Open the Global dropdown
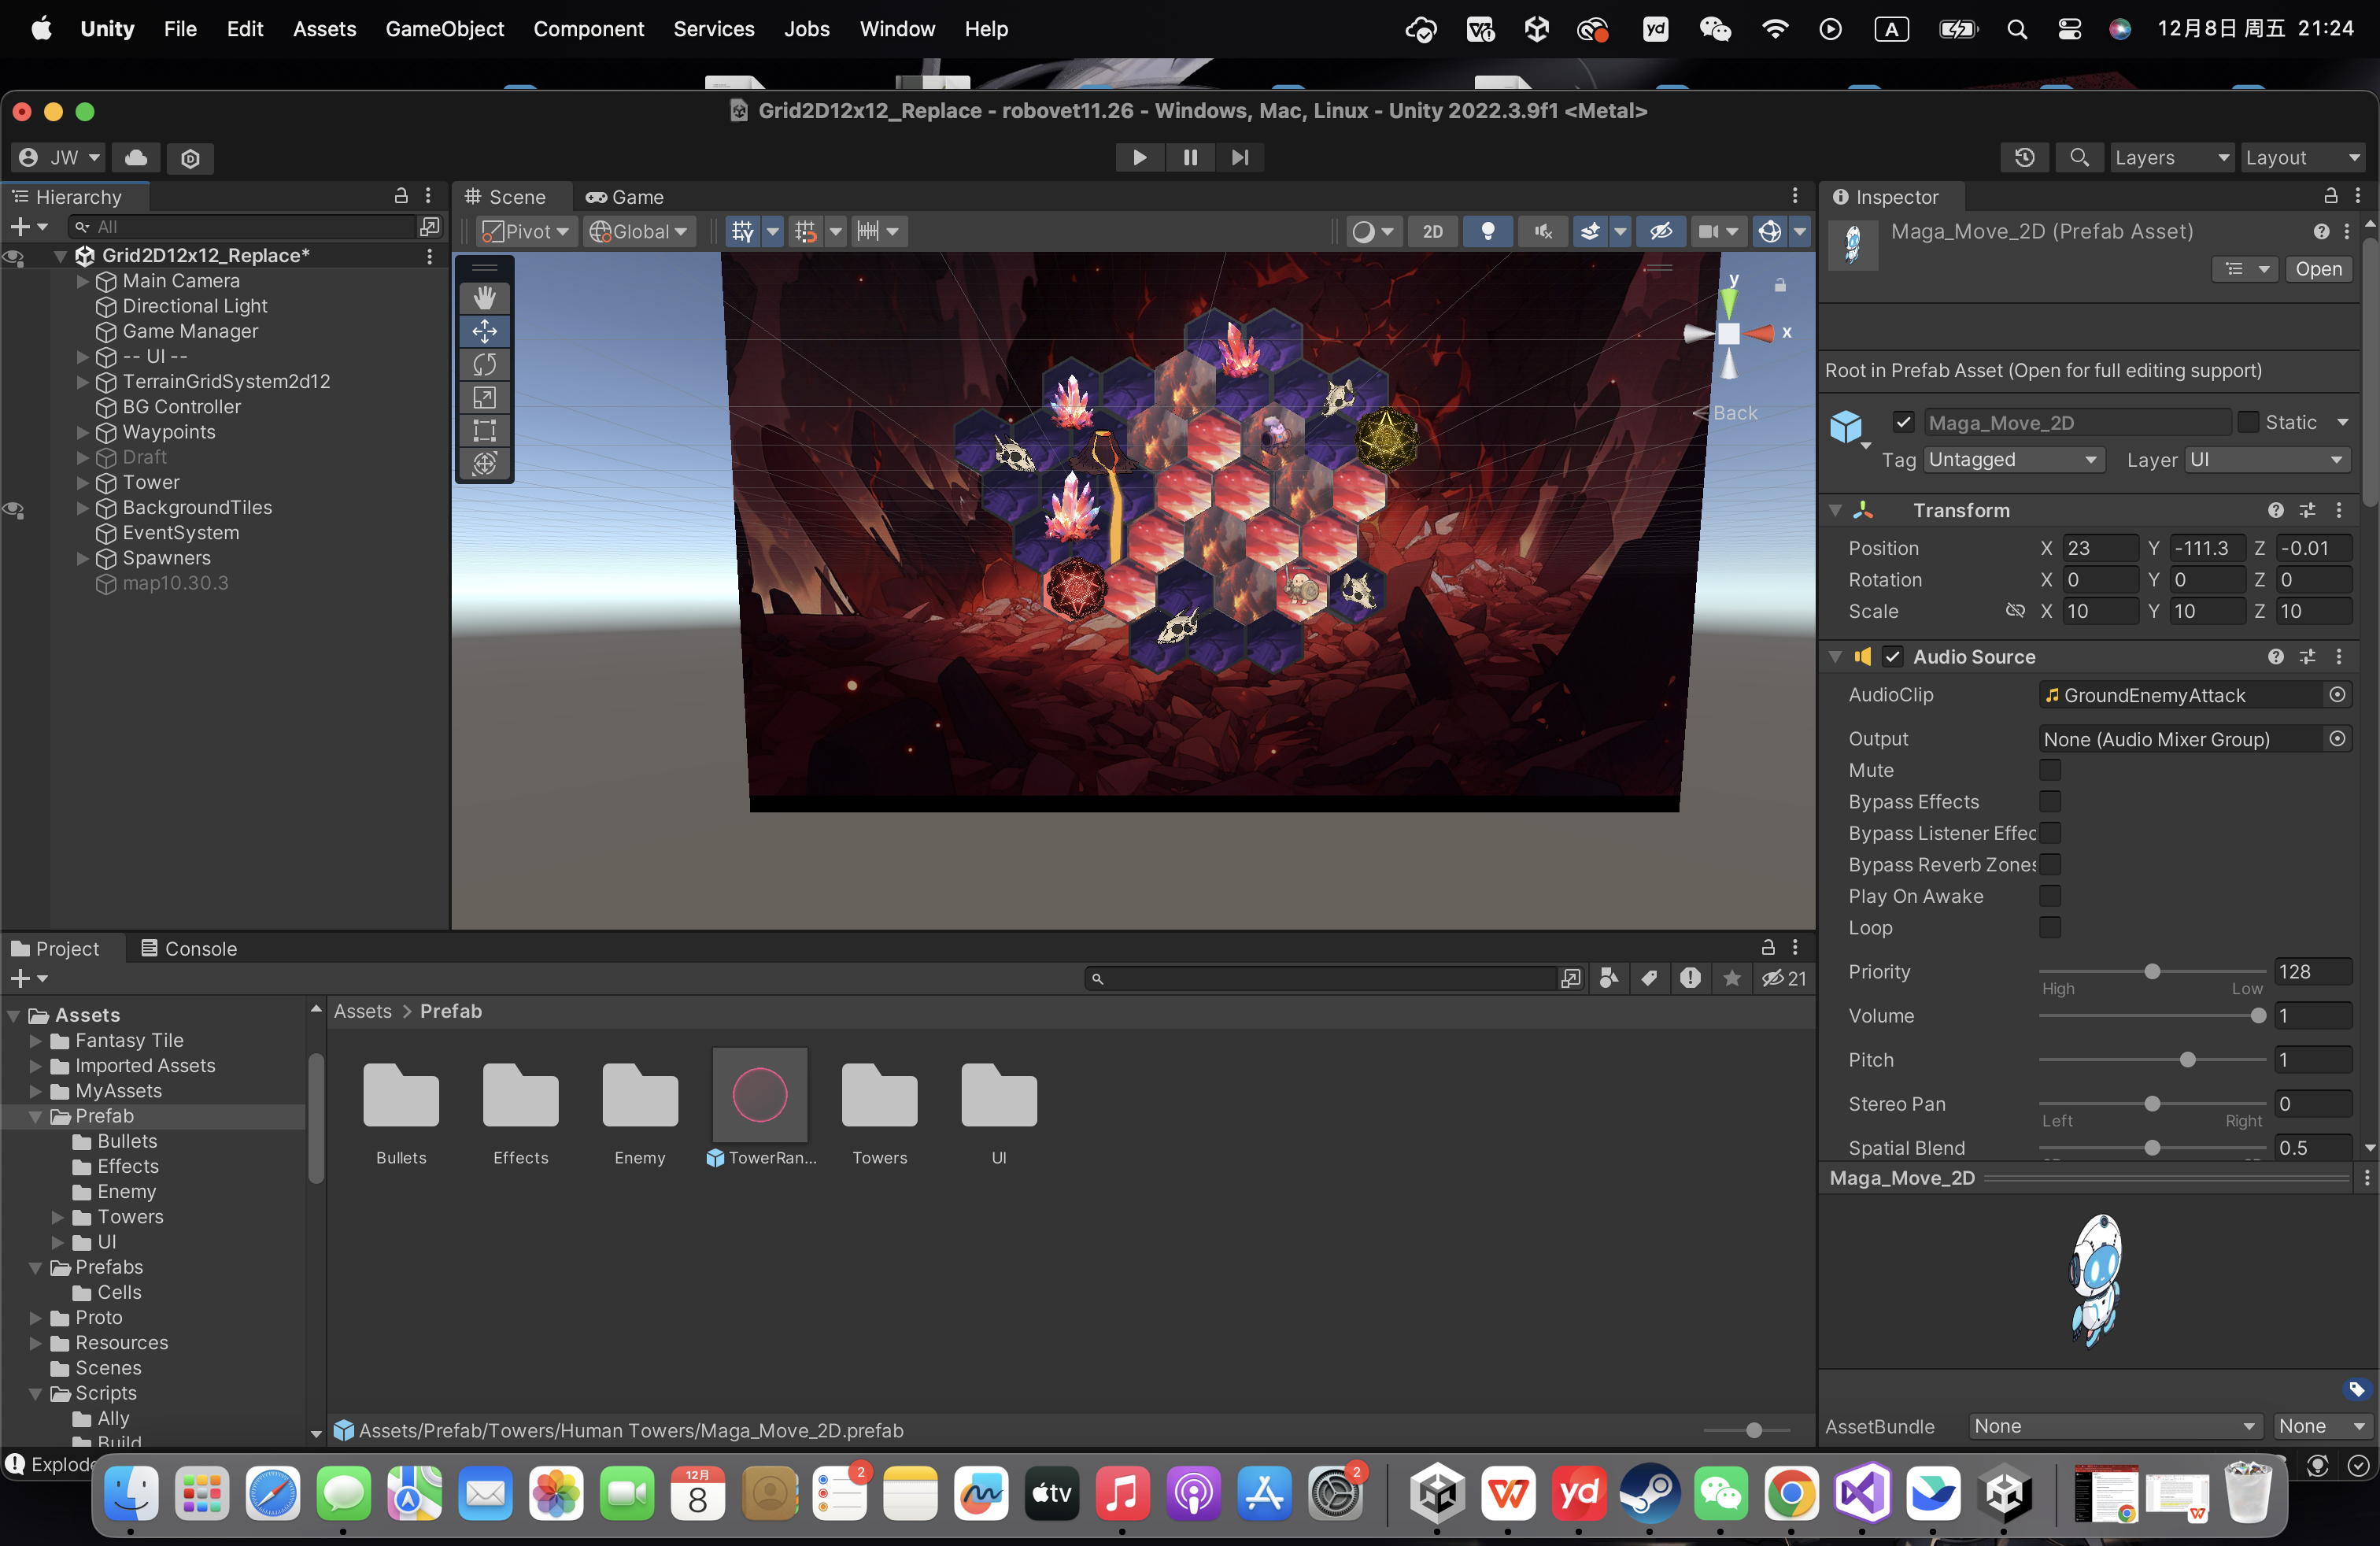 638,231
